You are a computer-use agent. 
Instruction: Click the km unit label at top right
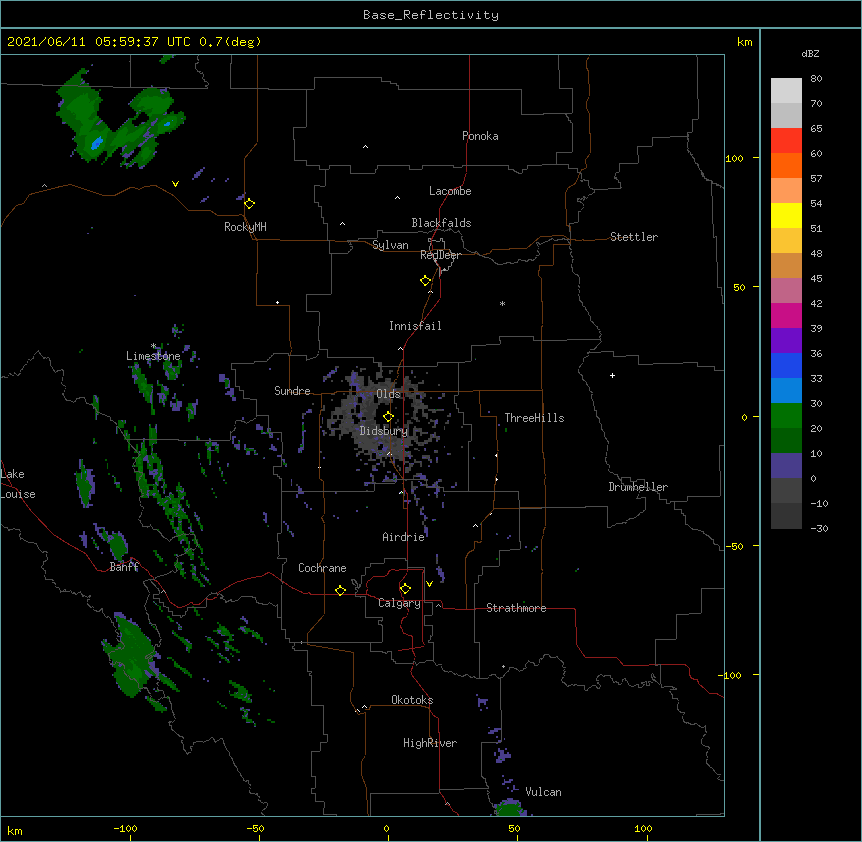(744, 42)
